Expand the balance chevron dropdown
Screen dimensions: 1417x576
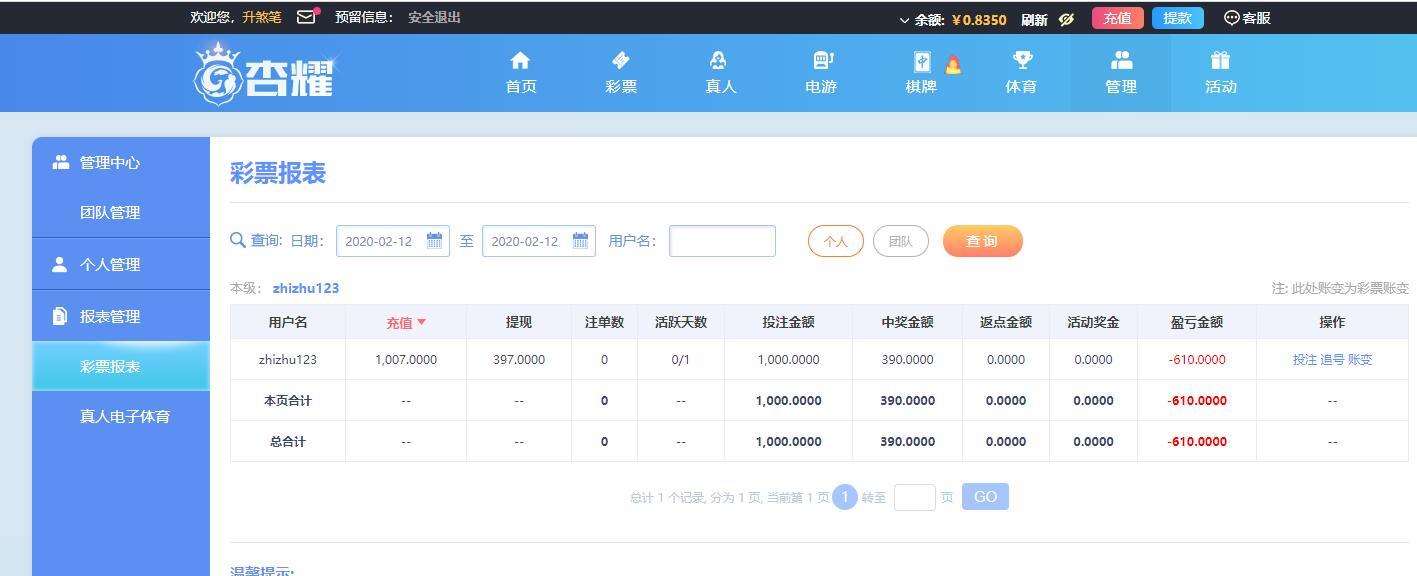[904, 20]
